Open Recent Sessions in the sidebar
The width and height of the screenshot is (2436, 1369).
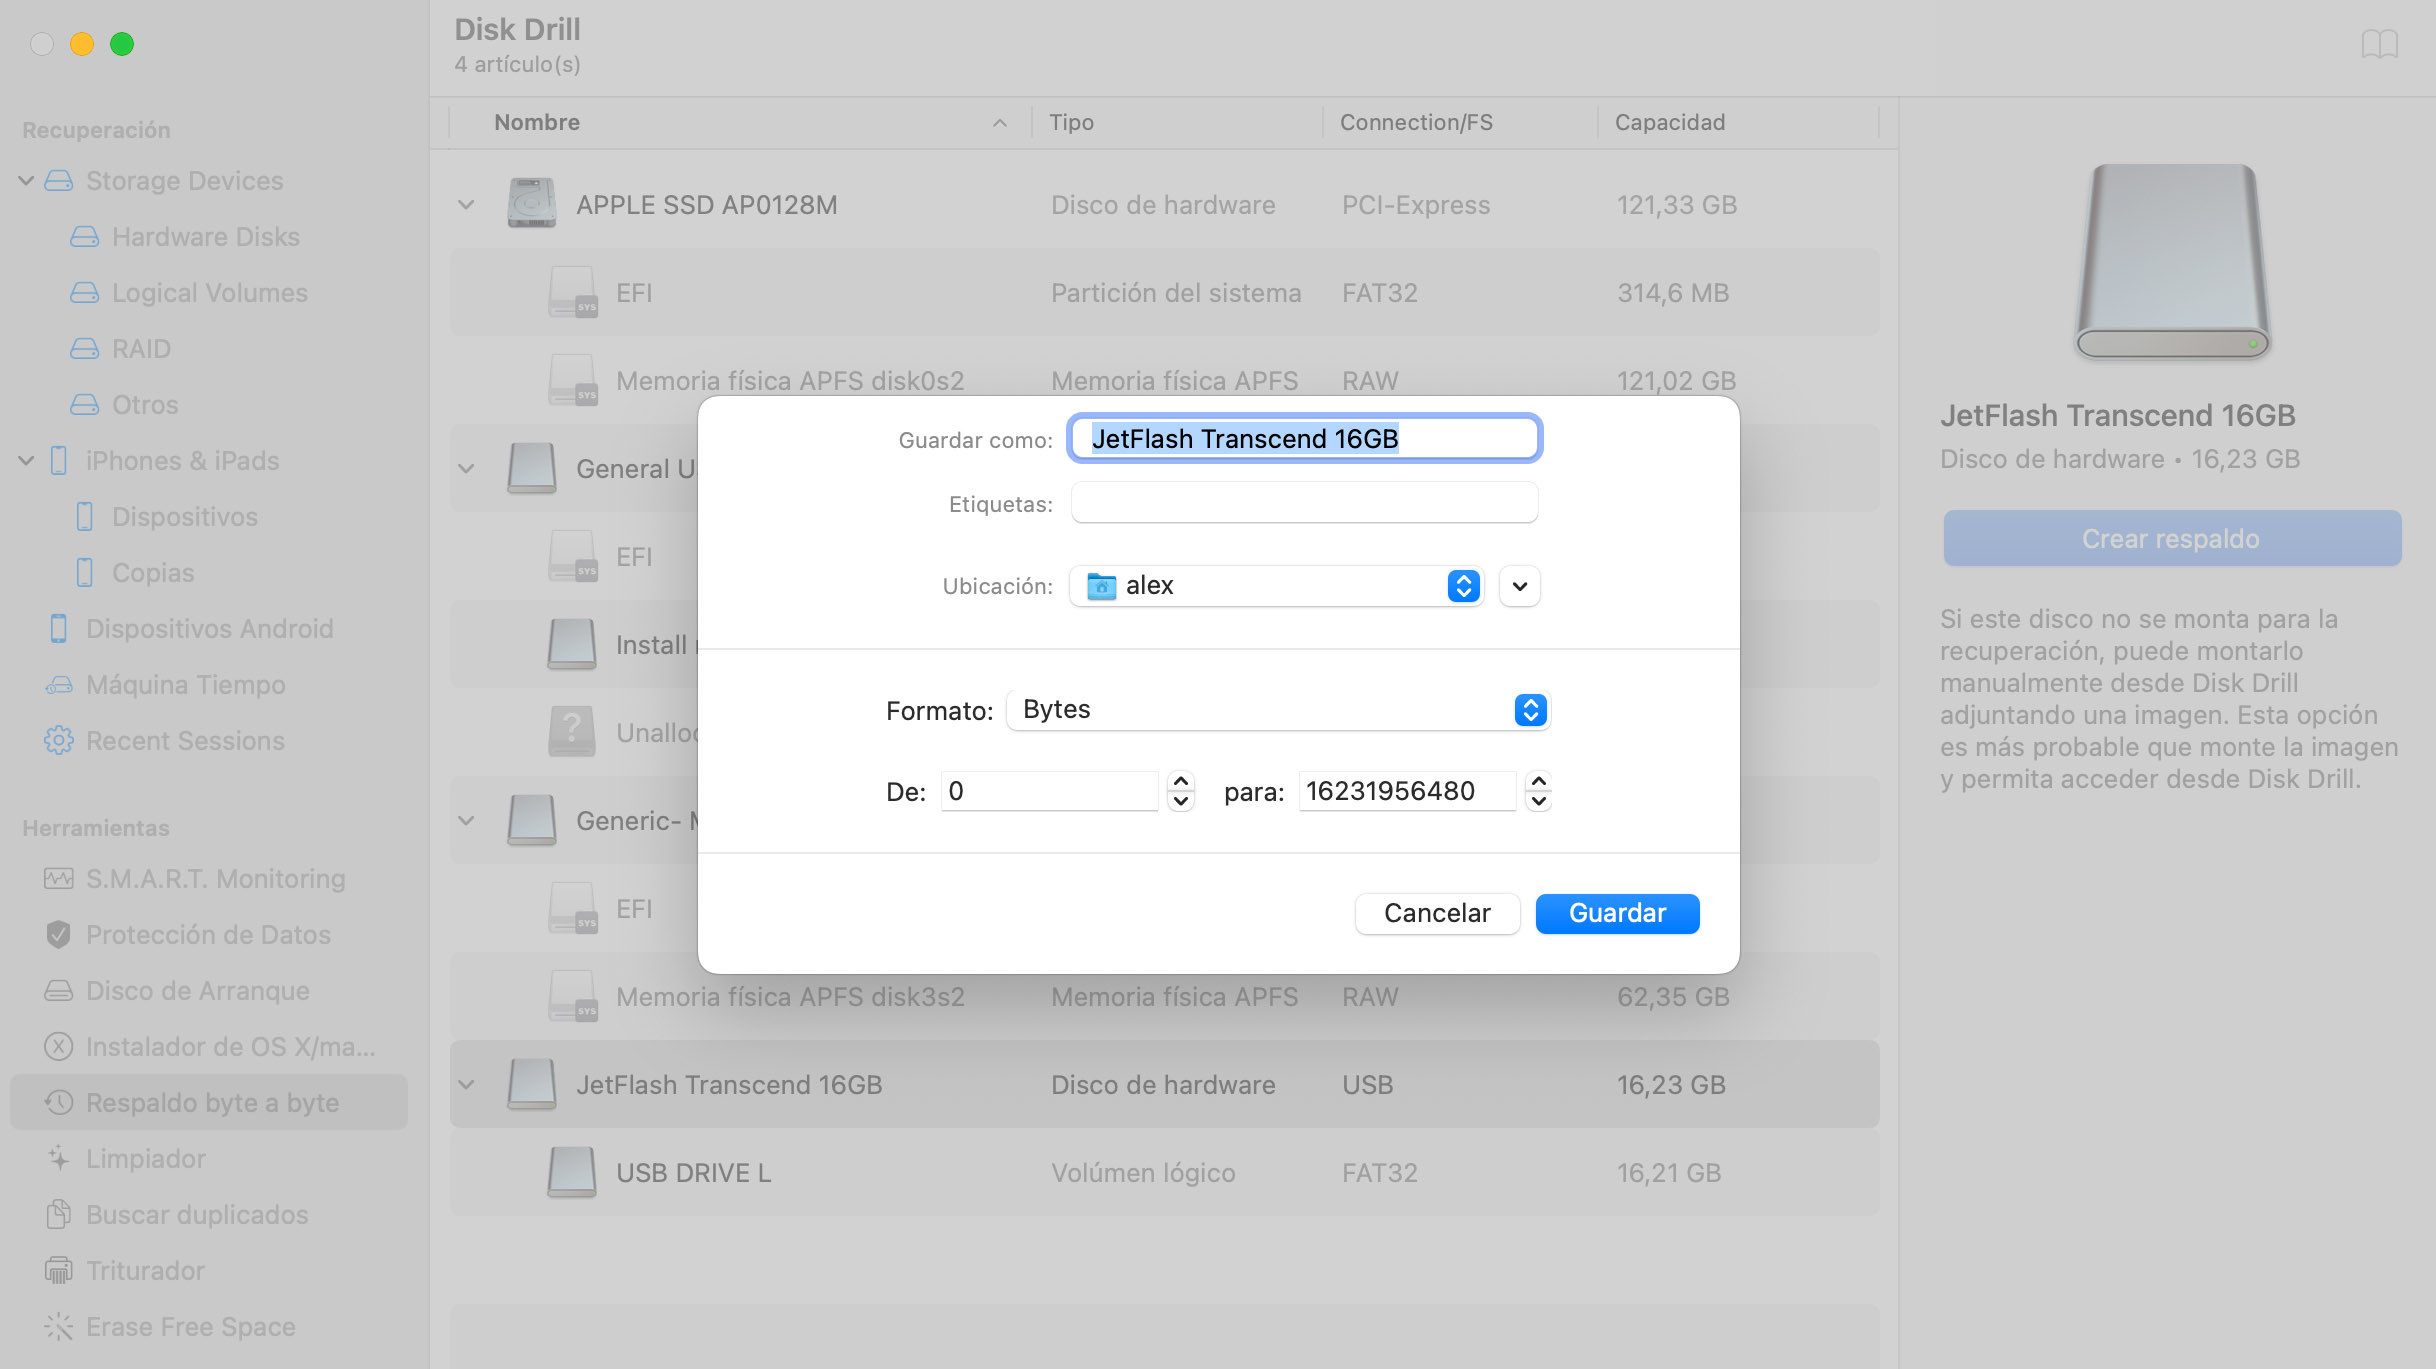(186, 741)
